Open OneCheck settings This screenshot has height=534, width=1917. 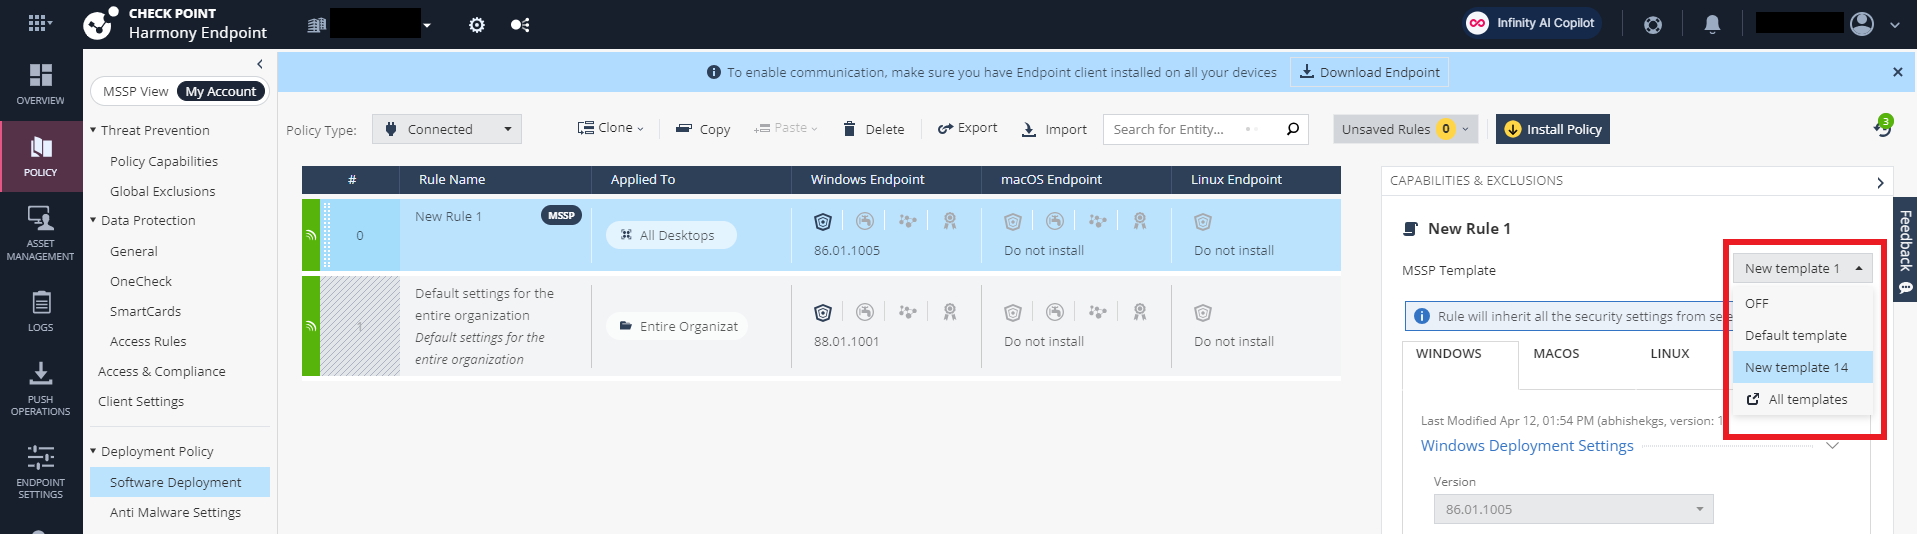point(141,281)
